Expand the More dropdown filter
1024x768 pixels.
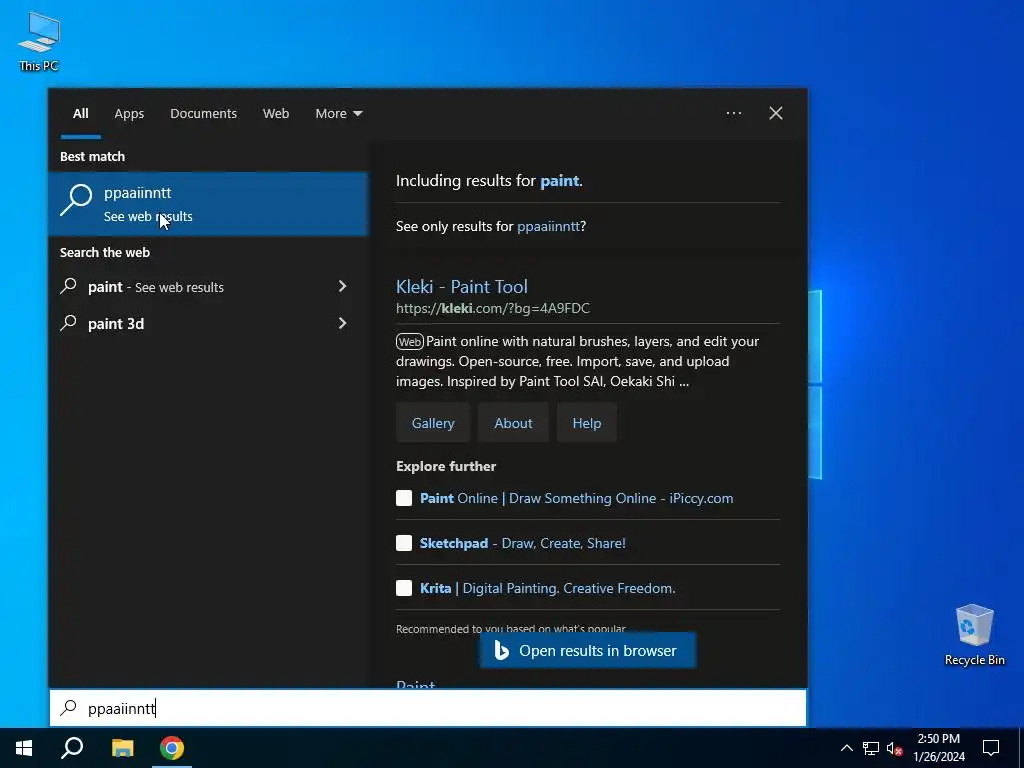pos(338,114)
